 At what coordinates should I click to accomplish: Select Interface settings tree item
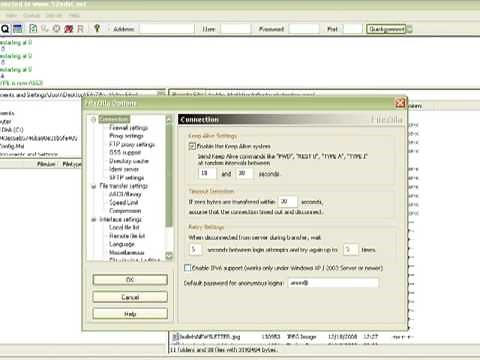coord(120,219)
